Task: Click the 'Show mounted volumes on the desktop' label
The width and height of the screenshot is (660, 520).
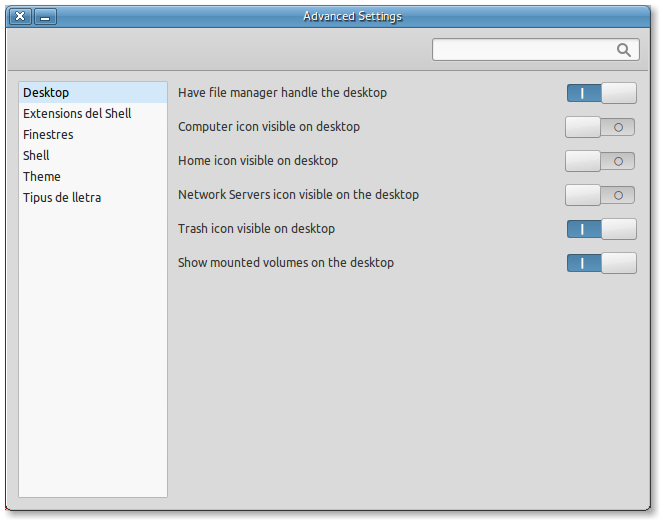Action: point(286,263)
